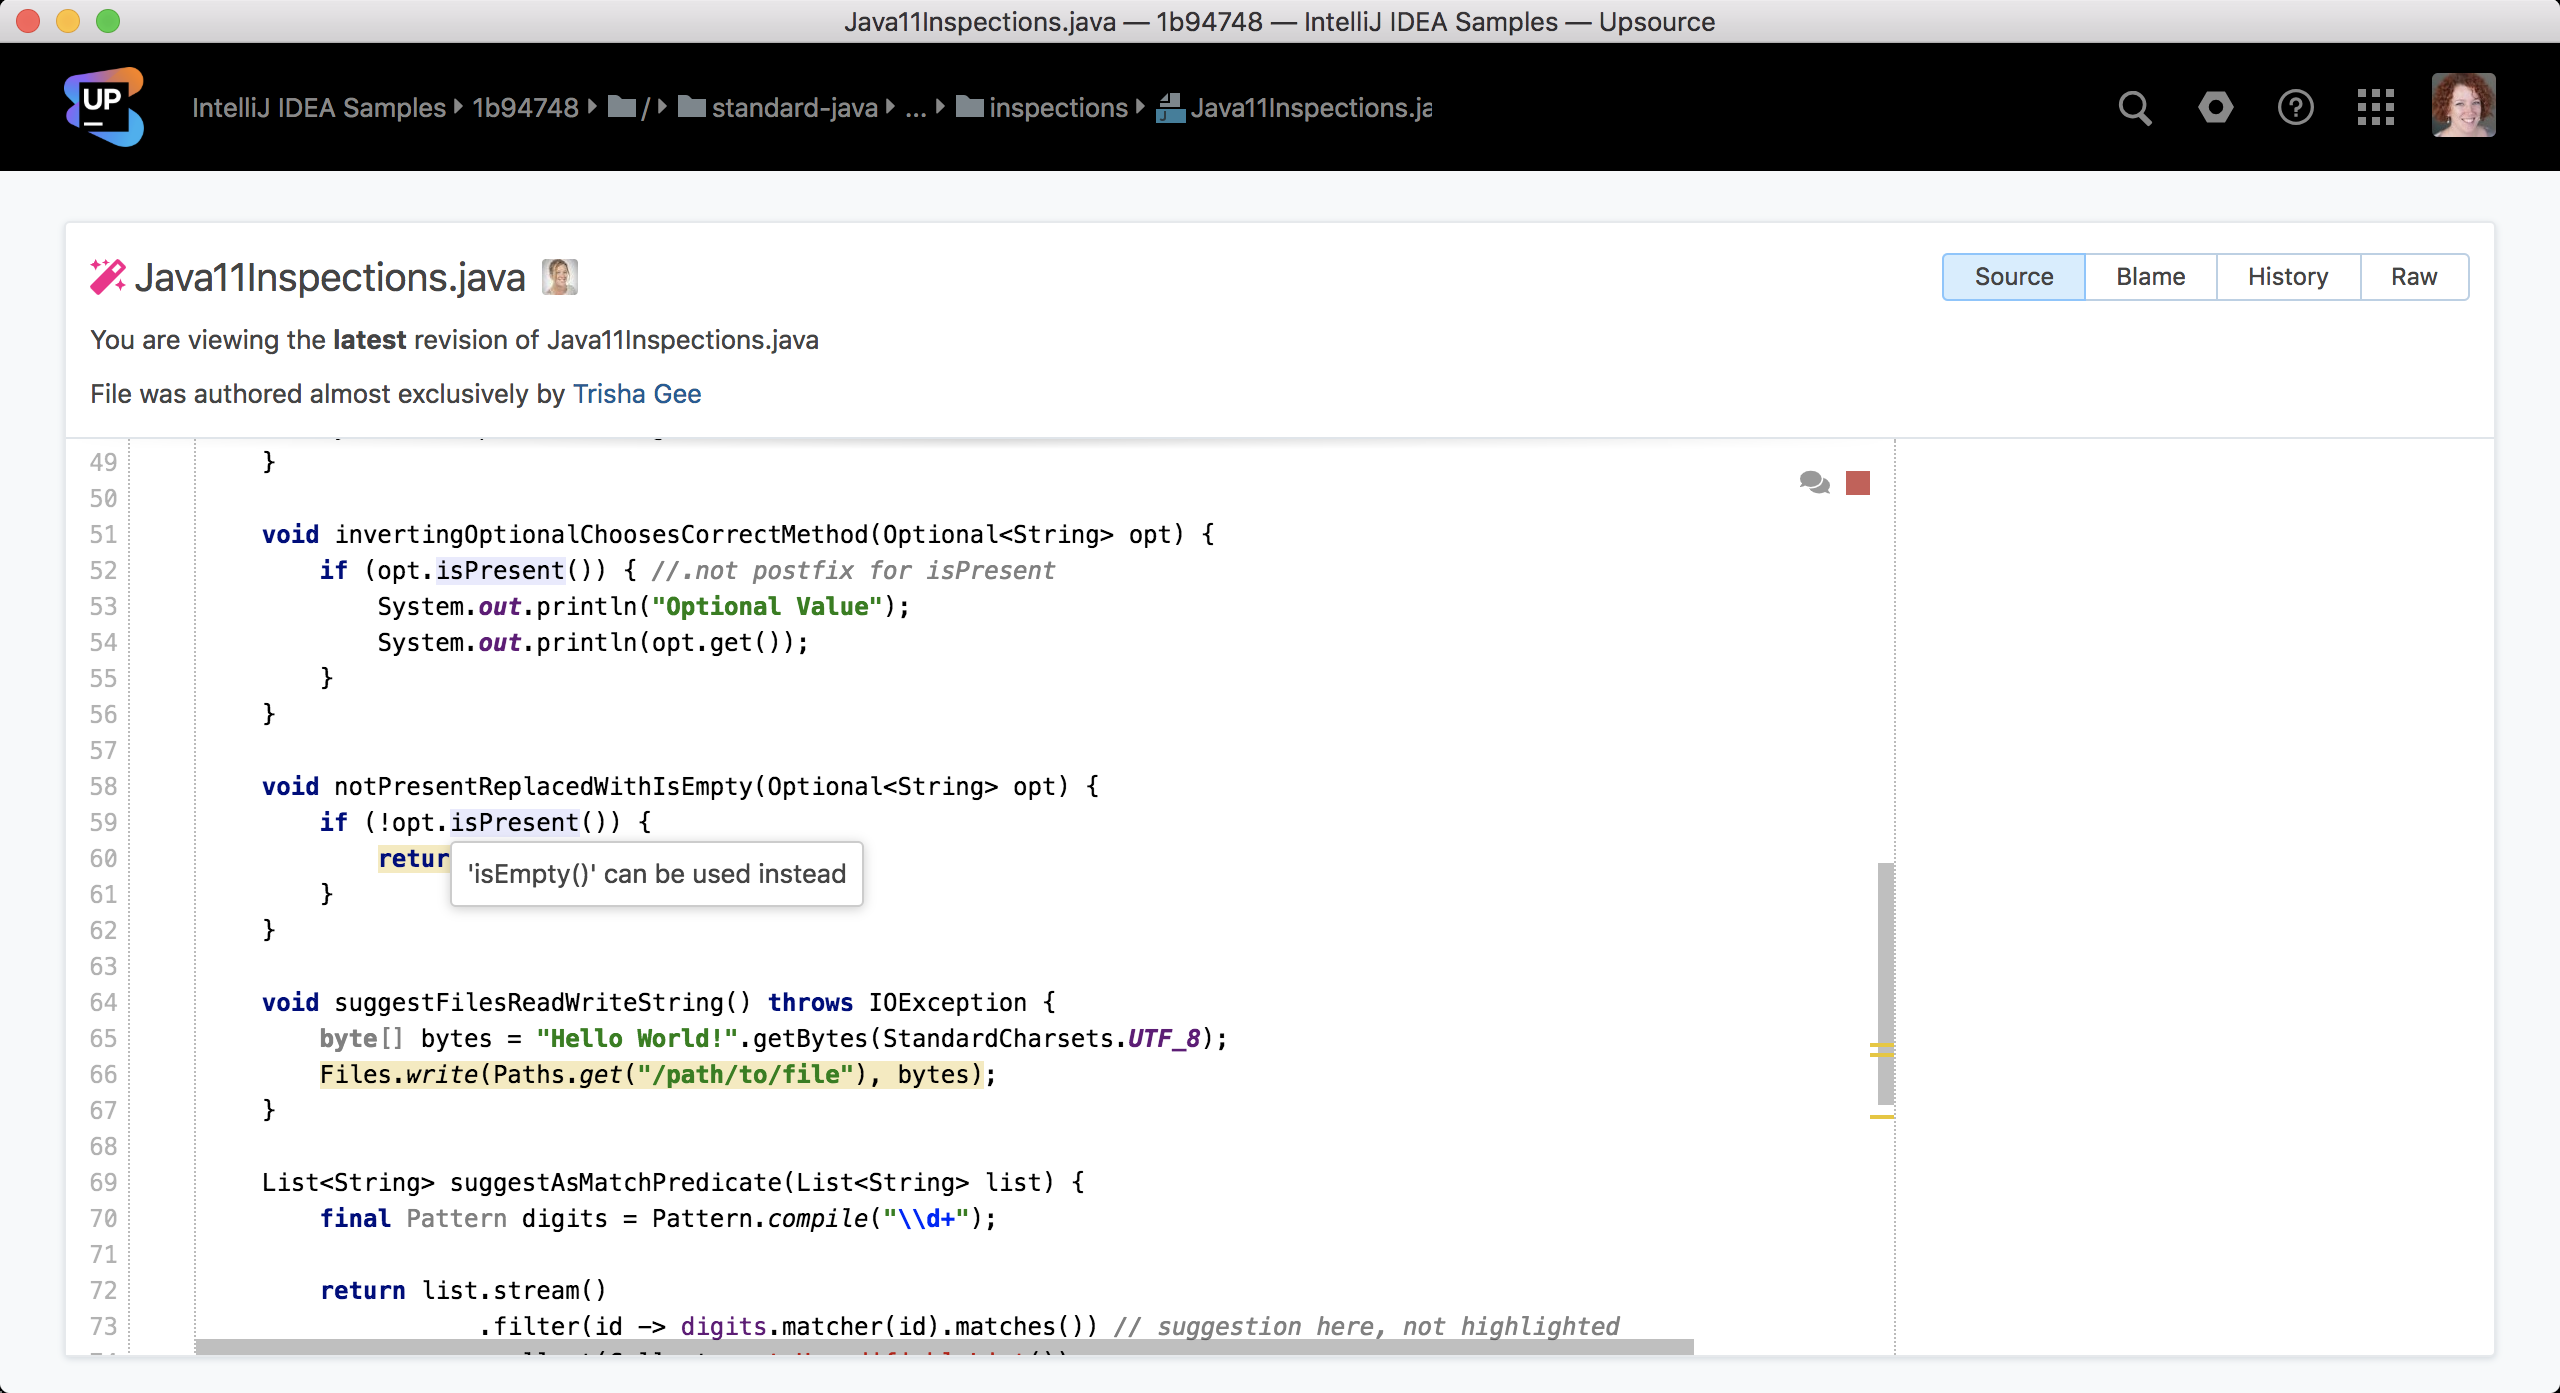Click line number 64 in gutter
Viewport: 2560px width, 1393px height.
tap(103, 1002)
